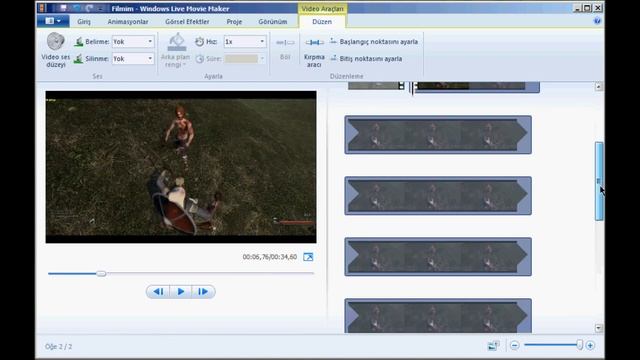This screenshot has width=640, height=360.
Task: Click zoom in plus magnifier icon
Action: pos(590,346)
